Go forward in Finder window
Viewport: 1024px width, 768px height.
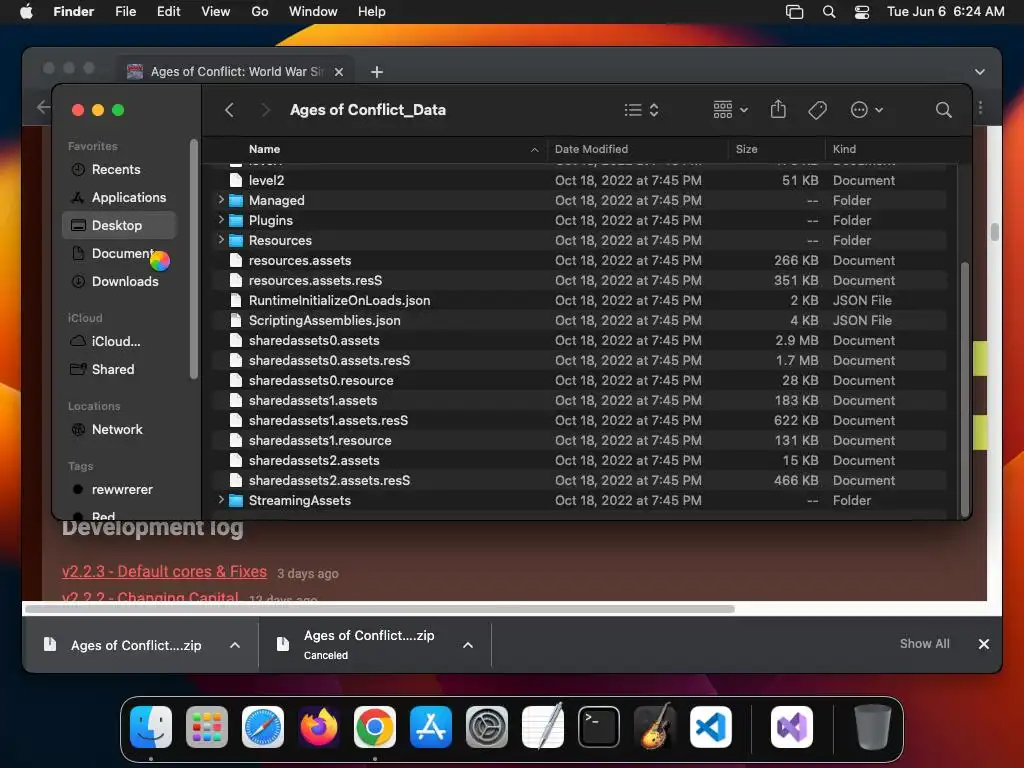(265, 110)
